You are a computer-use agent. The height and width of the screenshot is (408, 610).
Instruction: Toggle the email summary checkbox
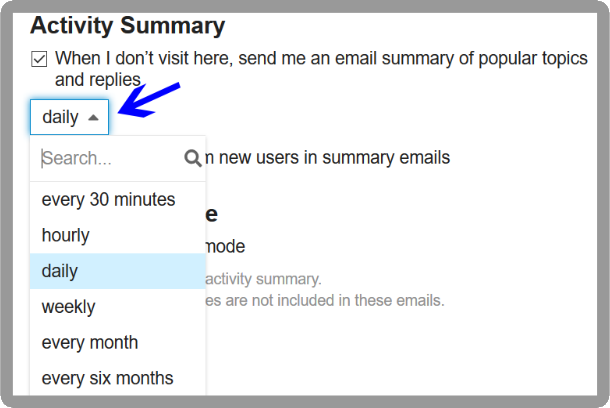[39, 59]
